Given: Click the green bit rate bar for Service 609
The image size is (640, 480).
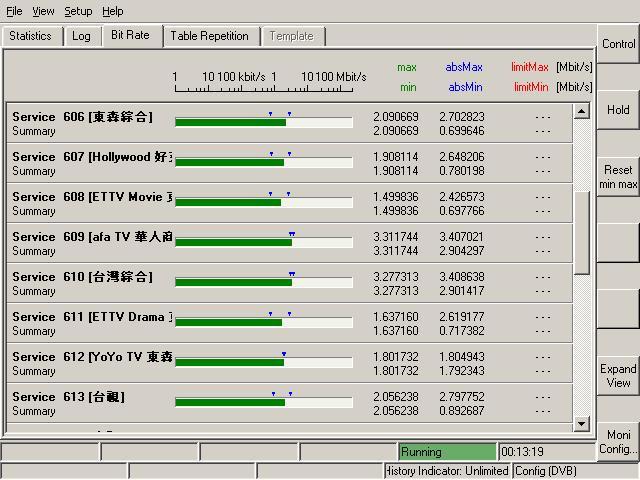Looking at the screenshot, I should coord(233,242).
